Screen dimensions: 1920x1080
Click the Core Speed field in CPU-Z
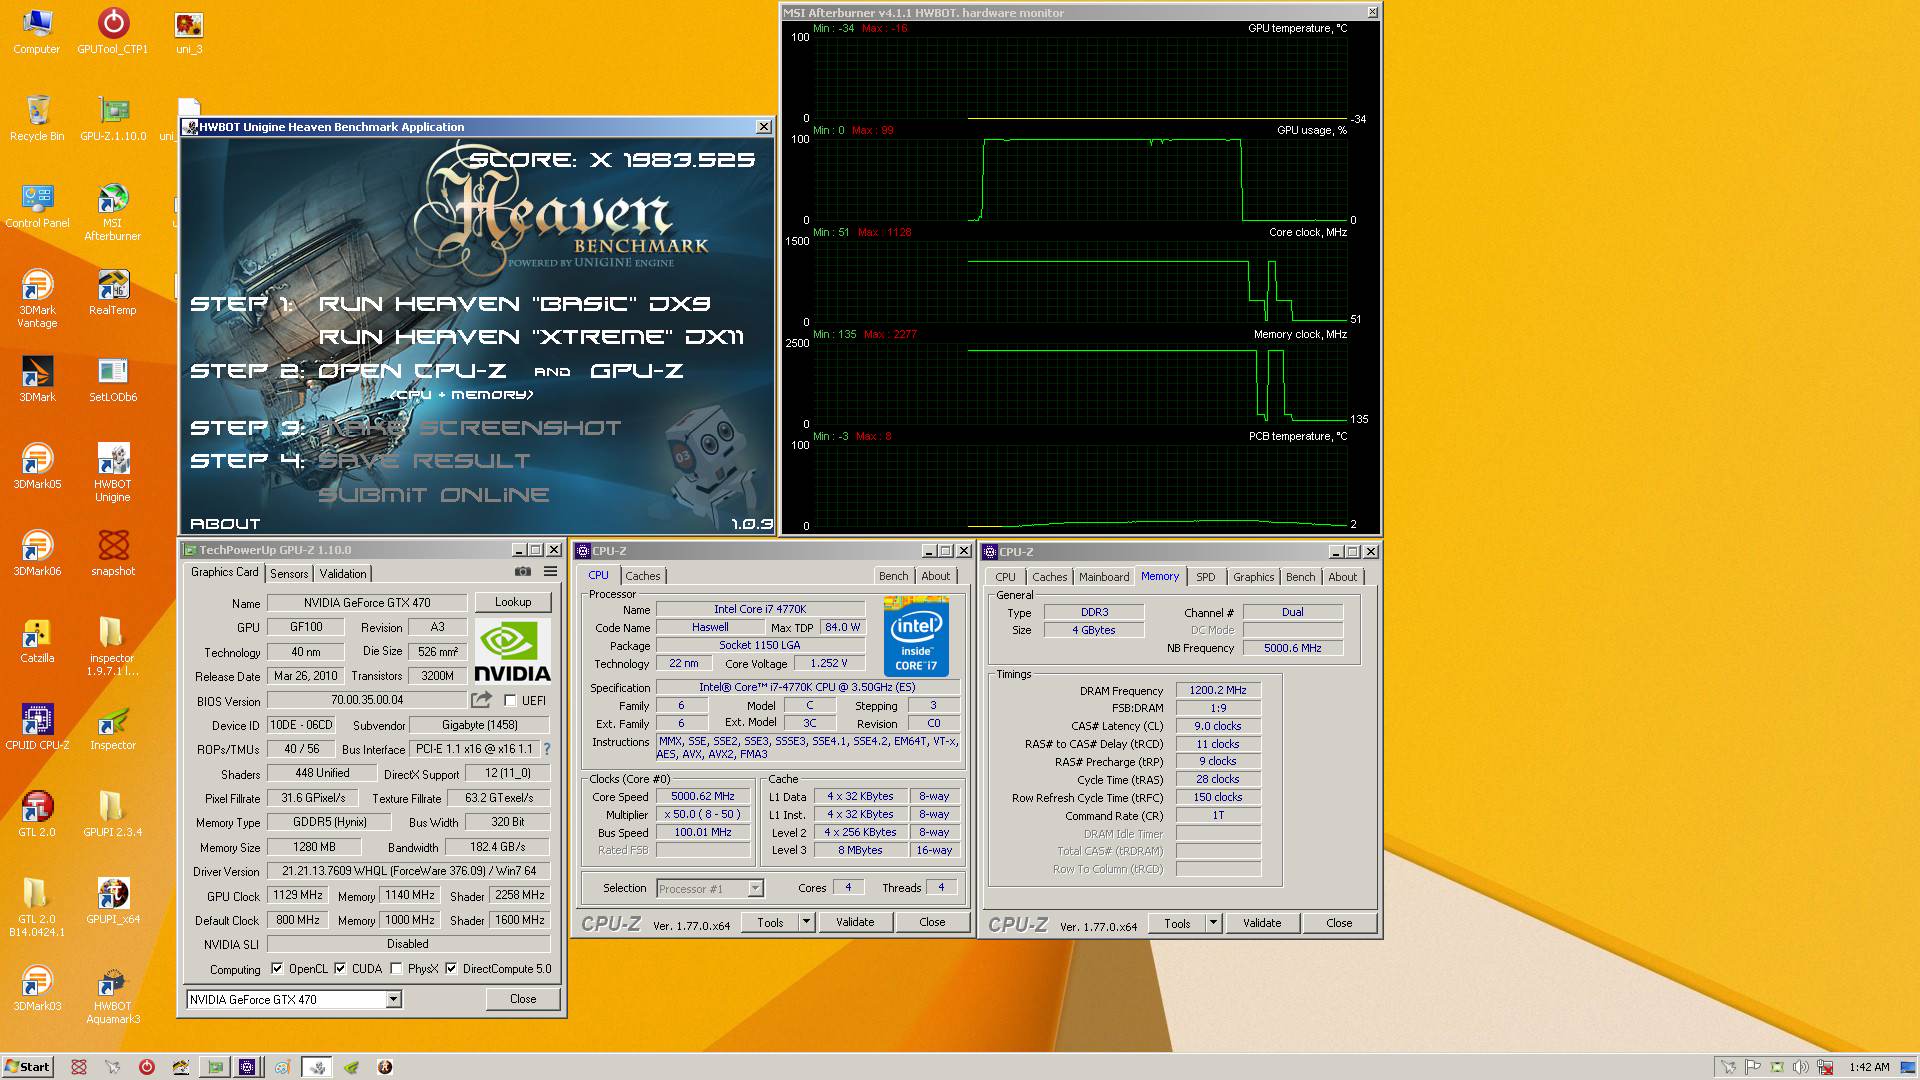[x=703, y=797]
